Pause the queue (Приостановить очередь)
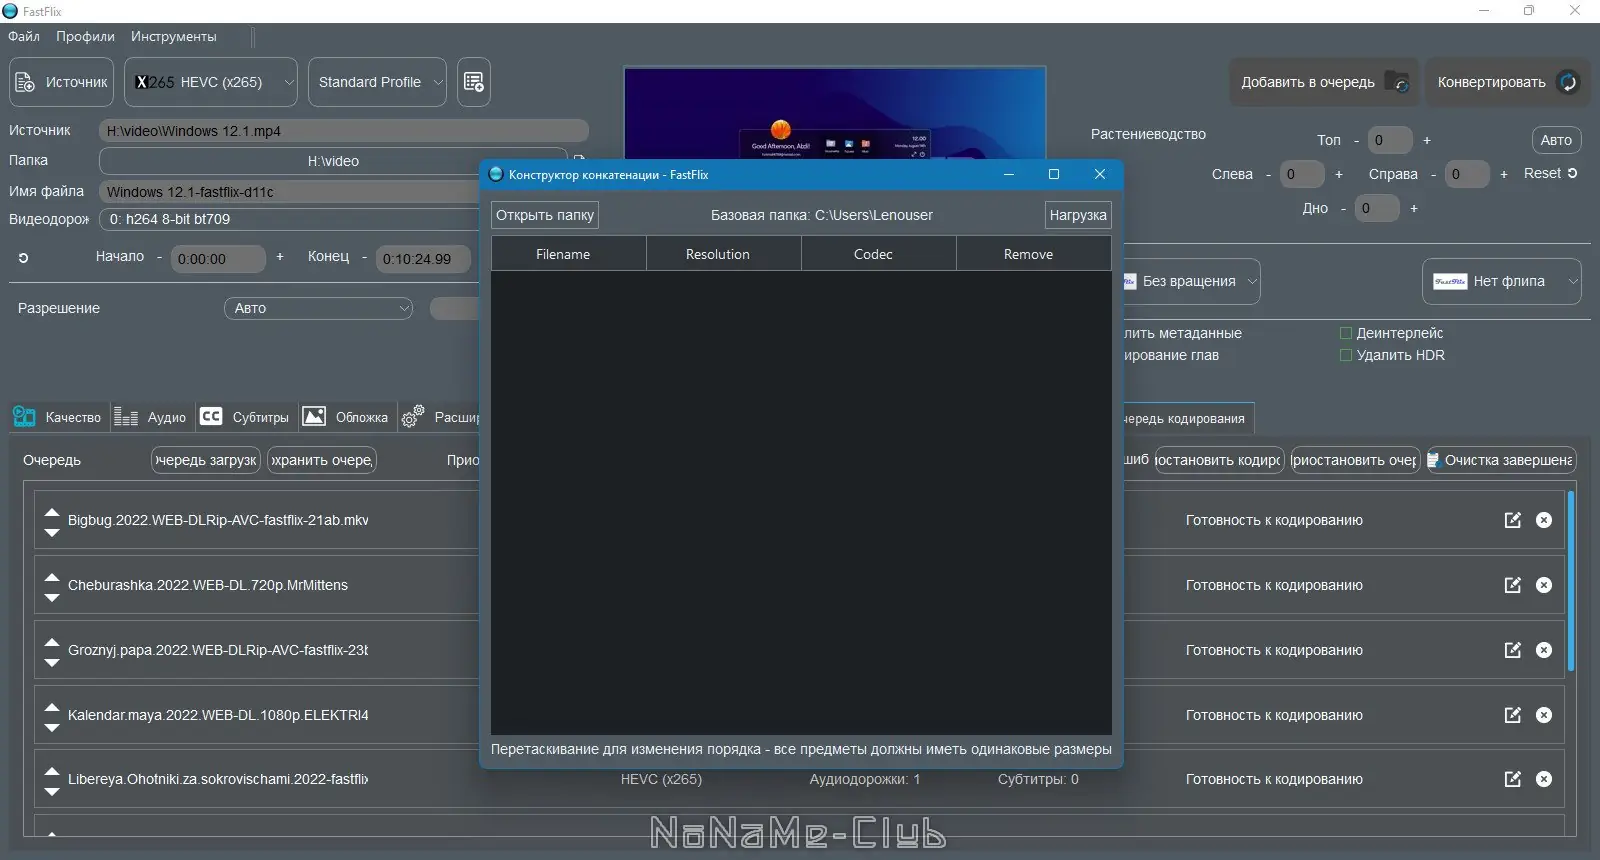Viewport: 1600px width, 860px height. (x=1355, y=460)
